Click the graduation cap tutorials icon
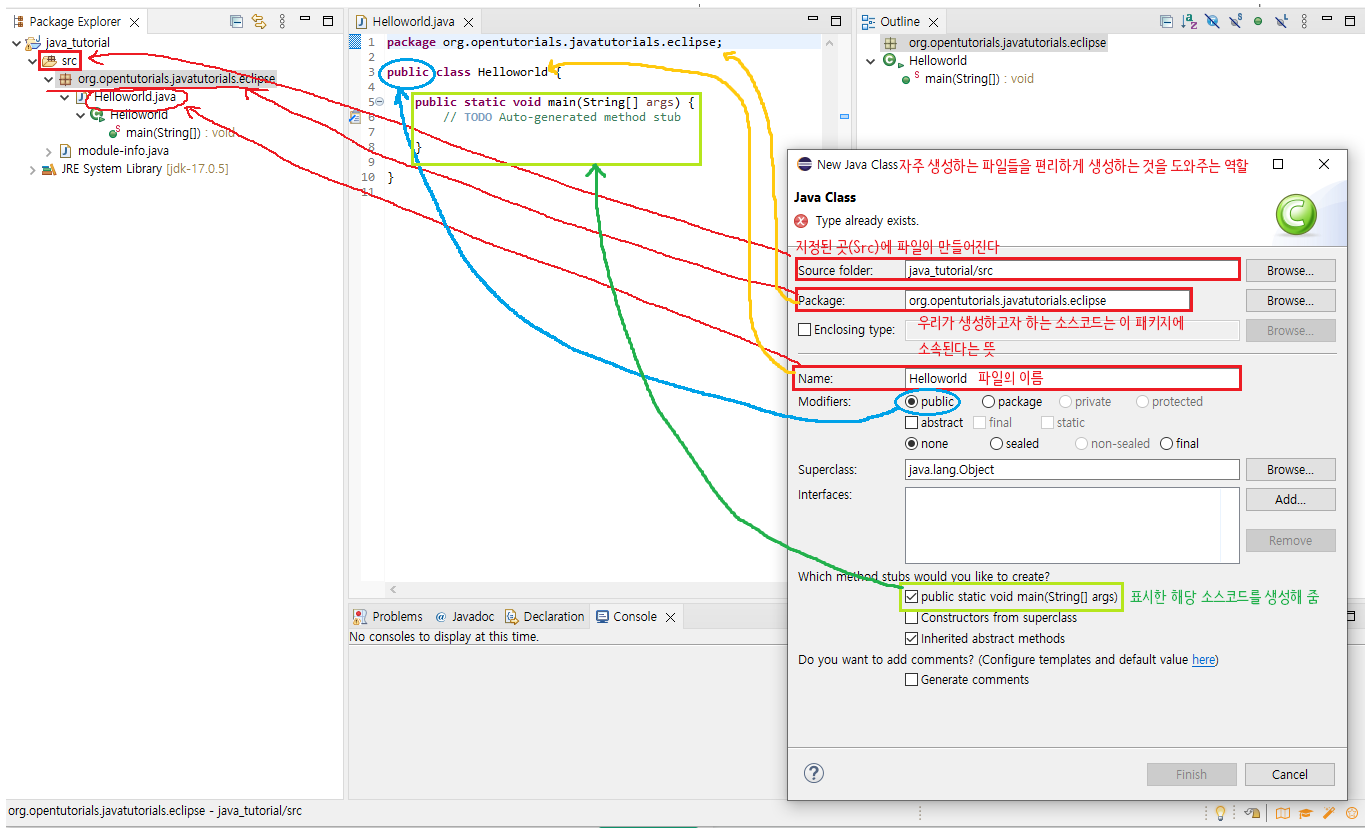This screenshot has width=1370, height=832. (x=1306, y=812)
